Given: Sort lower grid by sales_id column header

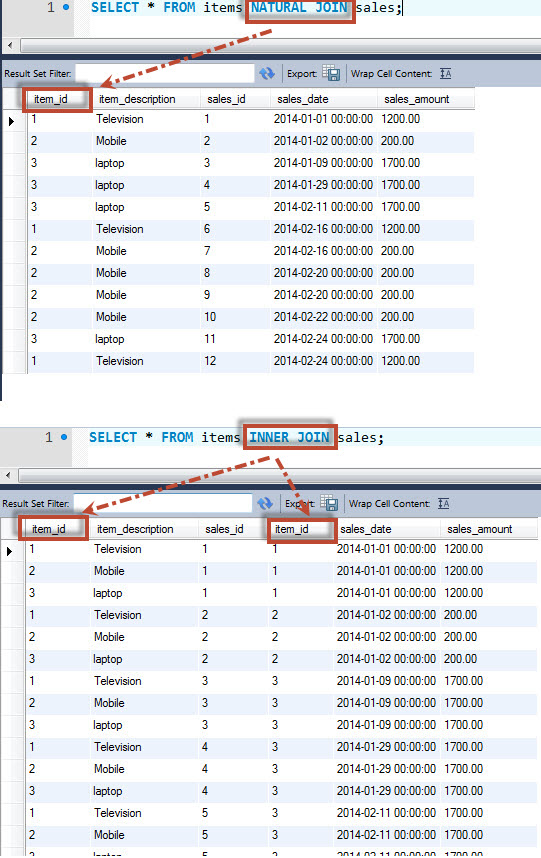Looking at the screenshot, I should 224,529.
